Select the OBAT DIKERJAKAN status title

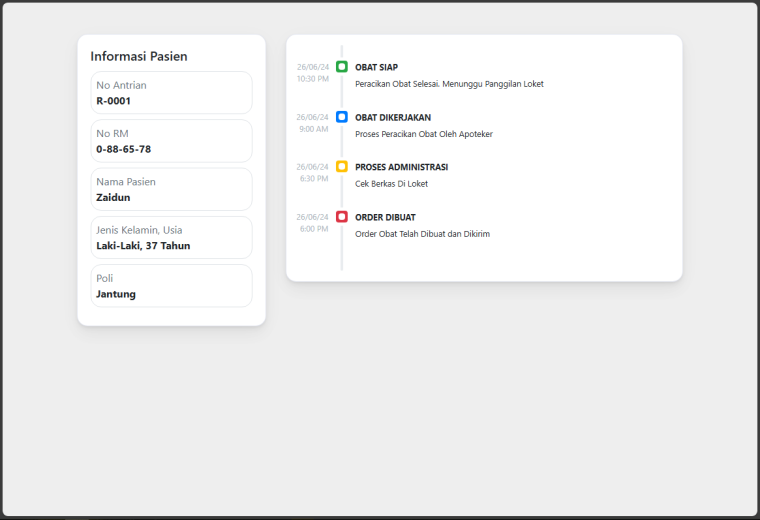pos(393,118)
